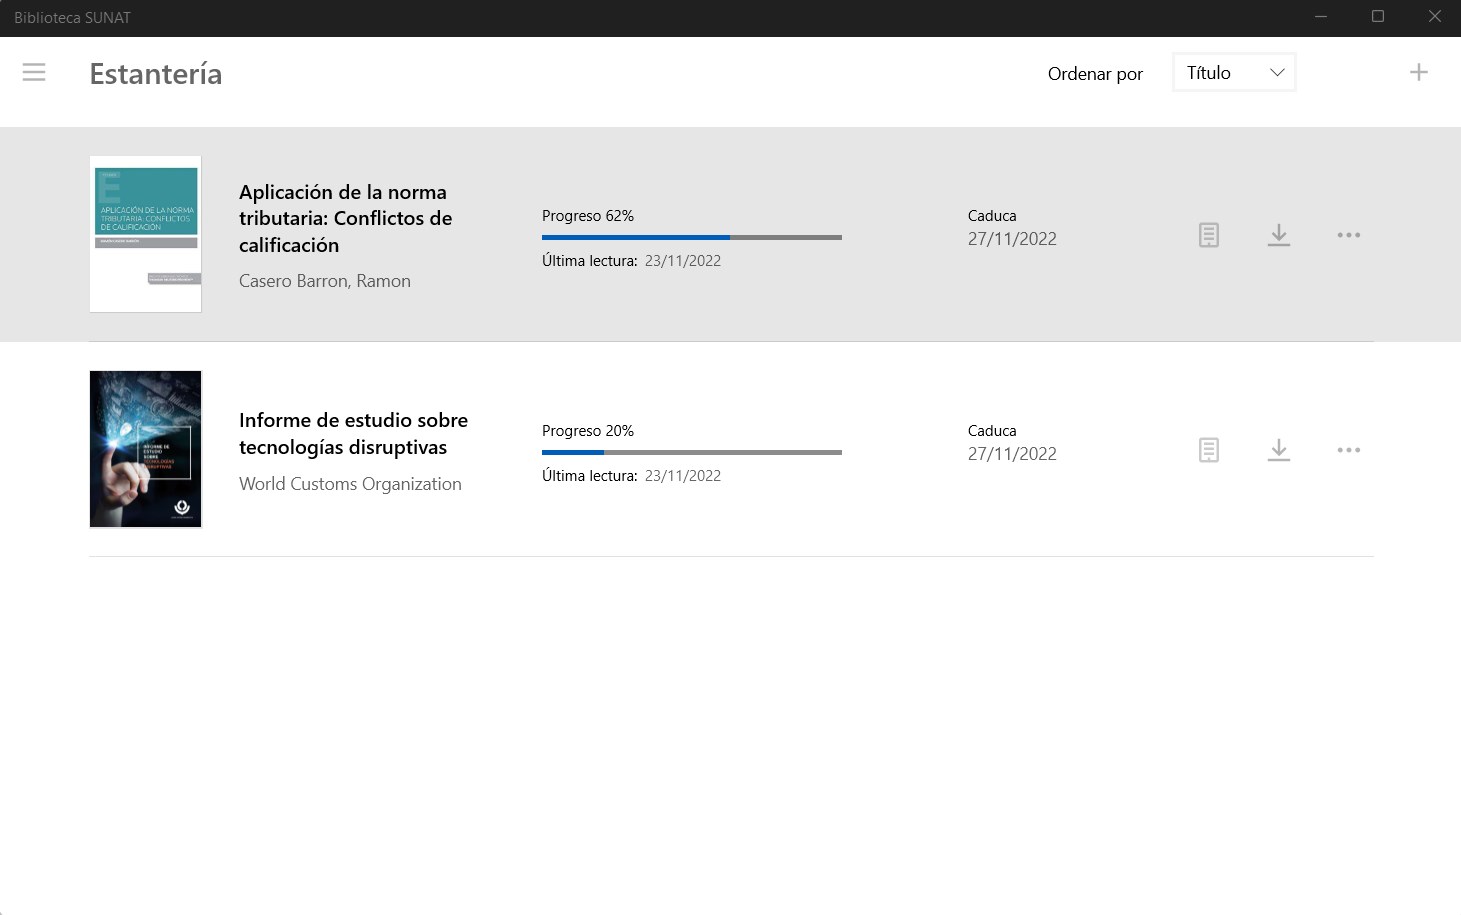Click Caduca date of Informe de estudio

coord(1012,454)
